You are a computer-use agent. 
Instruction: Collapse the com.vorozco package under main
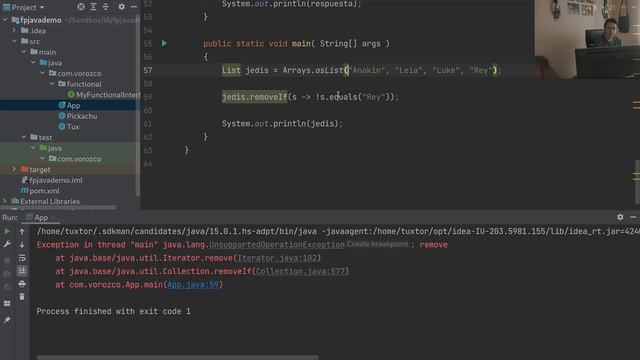coord(42,73)
